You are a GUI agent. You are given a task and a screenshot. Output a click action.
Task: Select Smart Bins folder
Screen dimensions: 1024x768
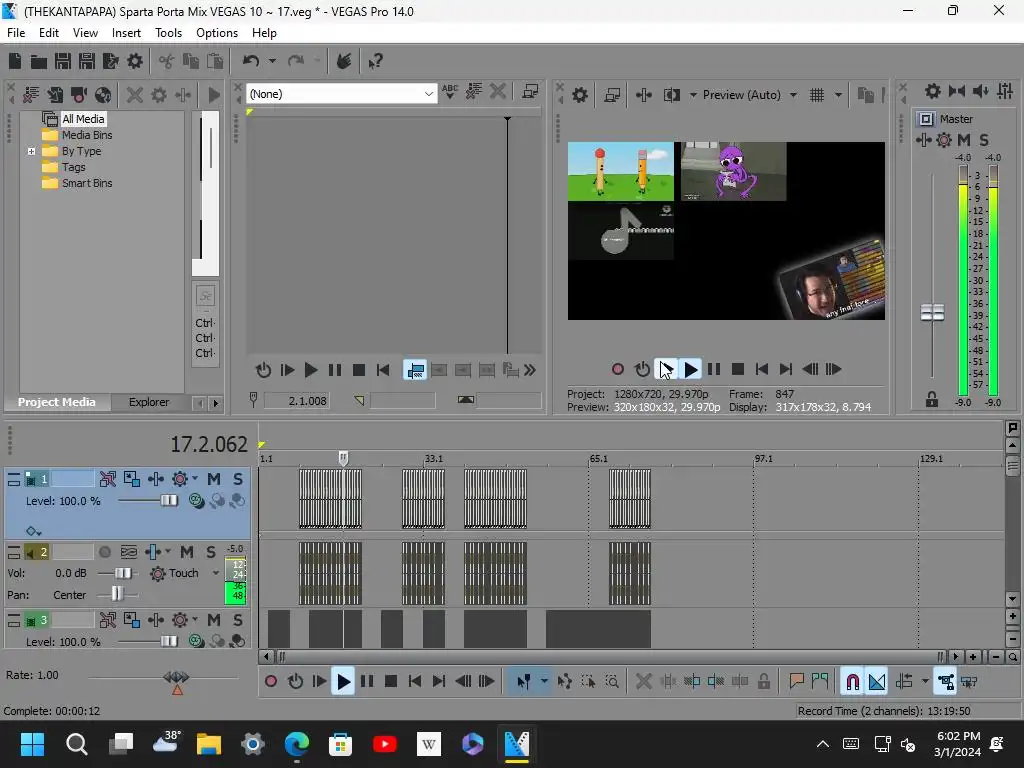pos(87,184)
